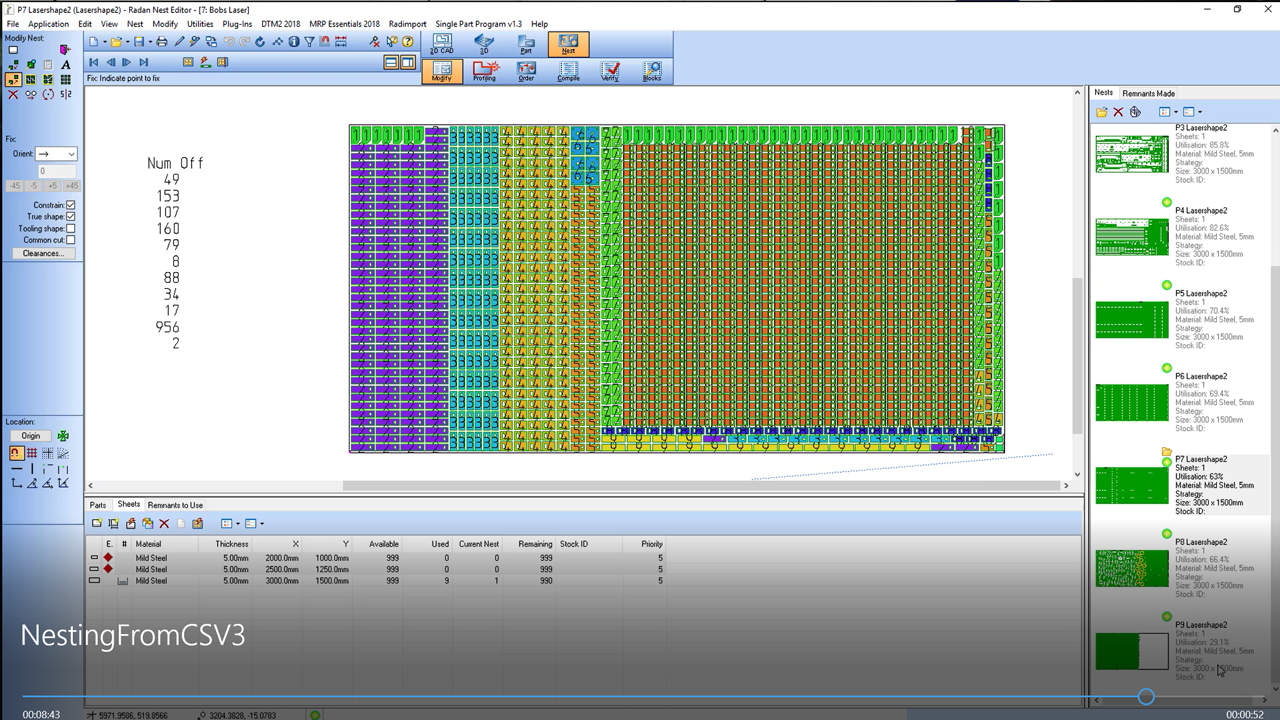Click the video progress slider handle
The width and height of the screenshot is (1280, 720).
click(x=1146, y=697)
